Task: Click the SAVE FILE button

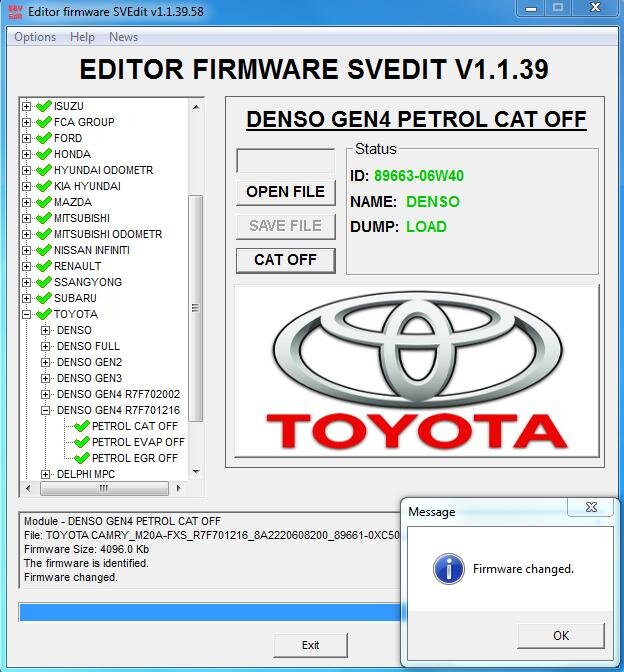Action: point(285,226)
